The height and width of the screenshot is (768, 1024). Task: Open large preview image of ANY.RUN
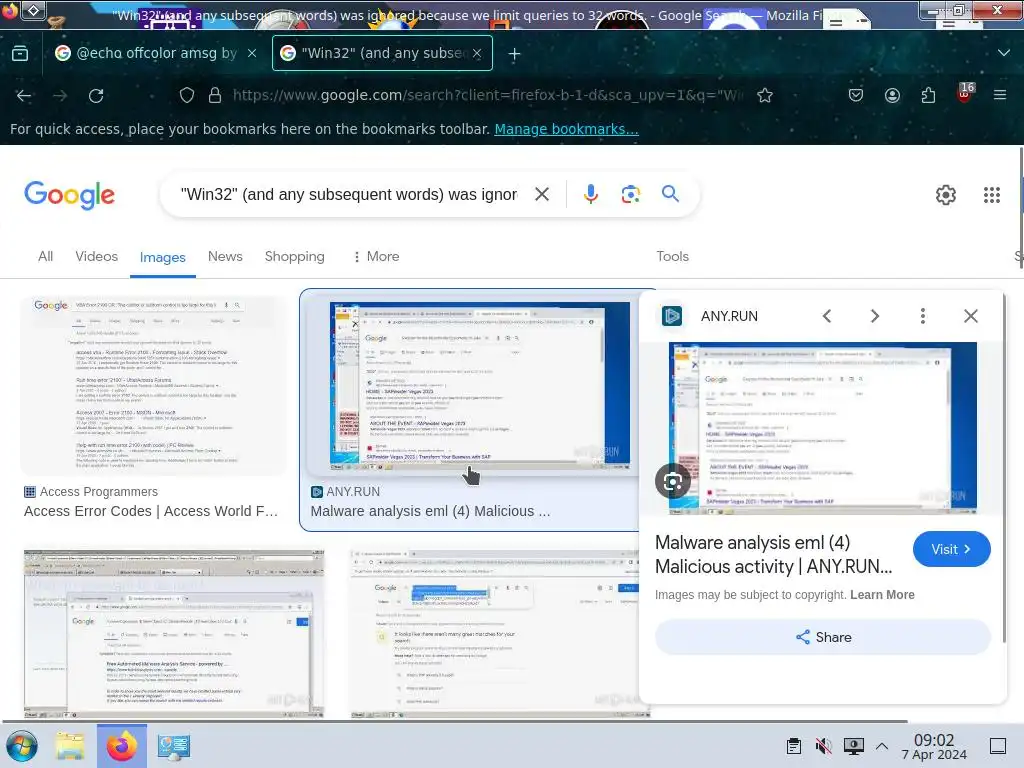tap(823, 428)
